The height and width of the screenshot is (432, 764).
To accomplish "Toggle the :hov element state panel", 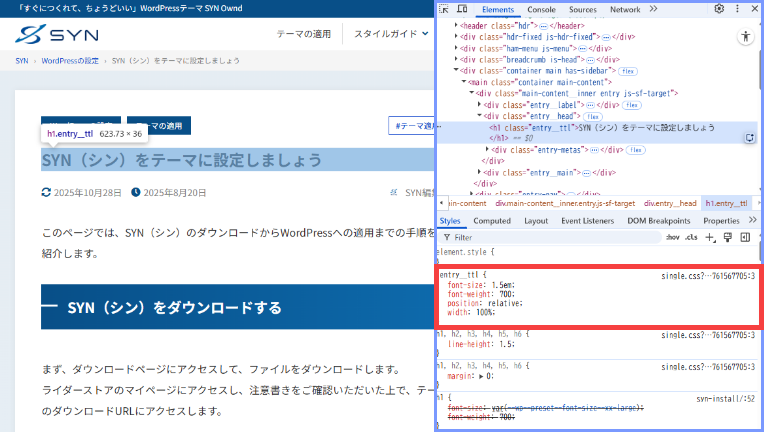I will 673,238.
